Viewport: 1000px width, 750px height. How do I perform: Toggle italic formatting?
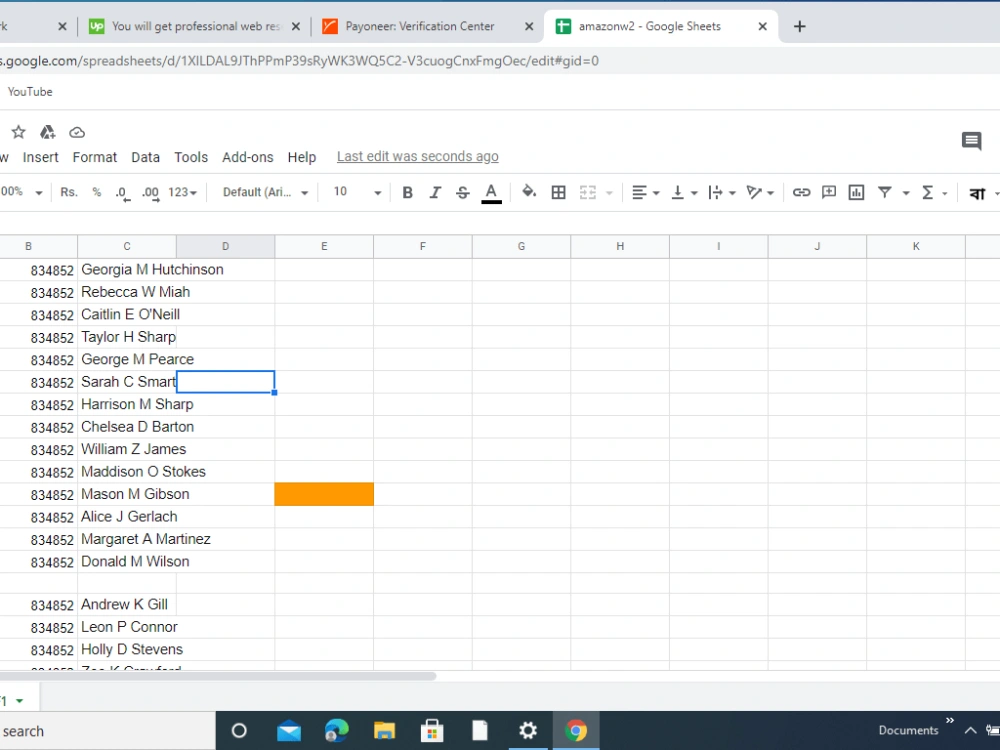(435, 192)
